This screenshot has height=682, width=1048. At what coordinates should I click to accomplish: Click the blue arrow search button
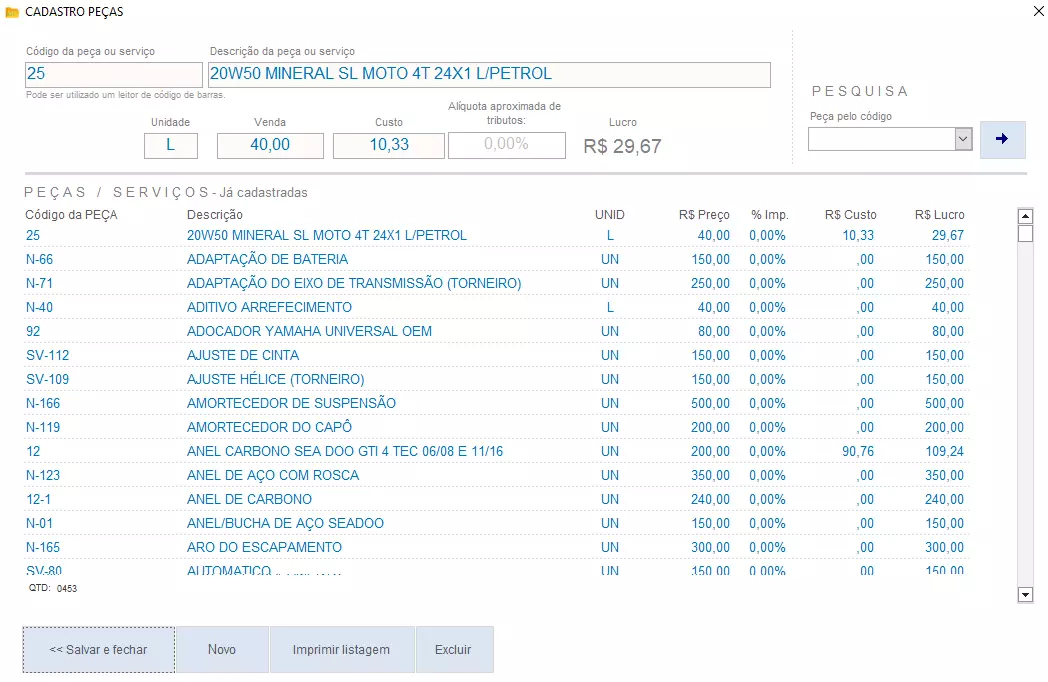coord(1002,139)
